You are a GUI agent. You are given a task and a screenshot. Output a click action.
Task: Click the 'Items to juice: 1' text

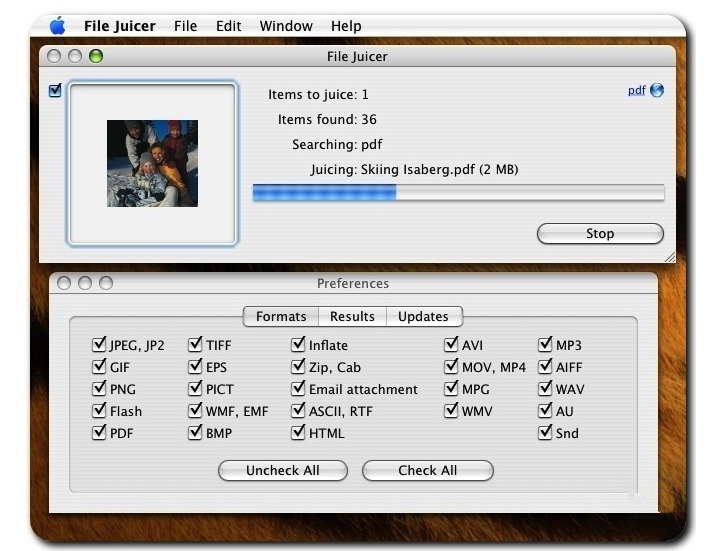318,94
